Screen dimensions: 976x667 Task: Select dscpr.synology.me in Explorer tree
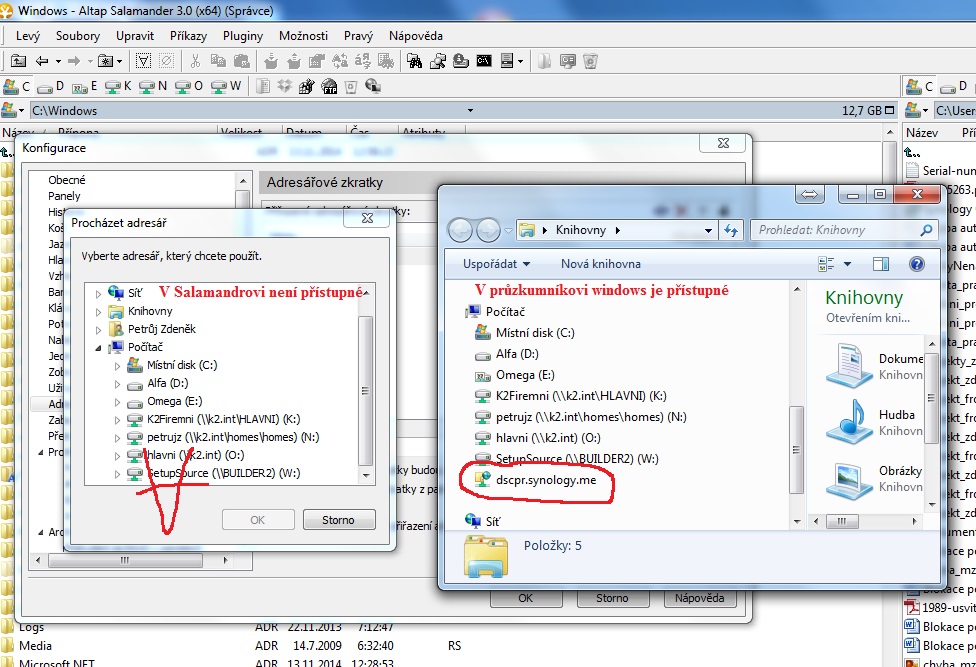pos(546,480)
